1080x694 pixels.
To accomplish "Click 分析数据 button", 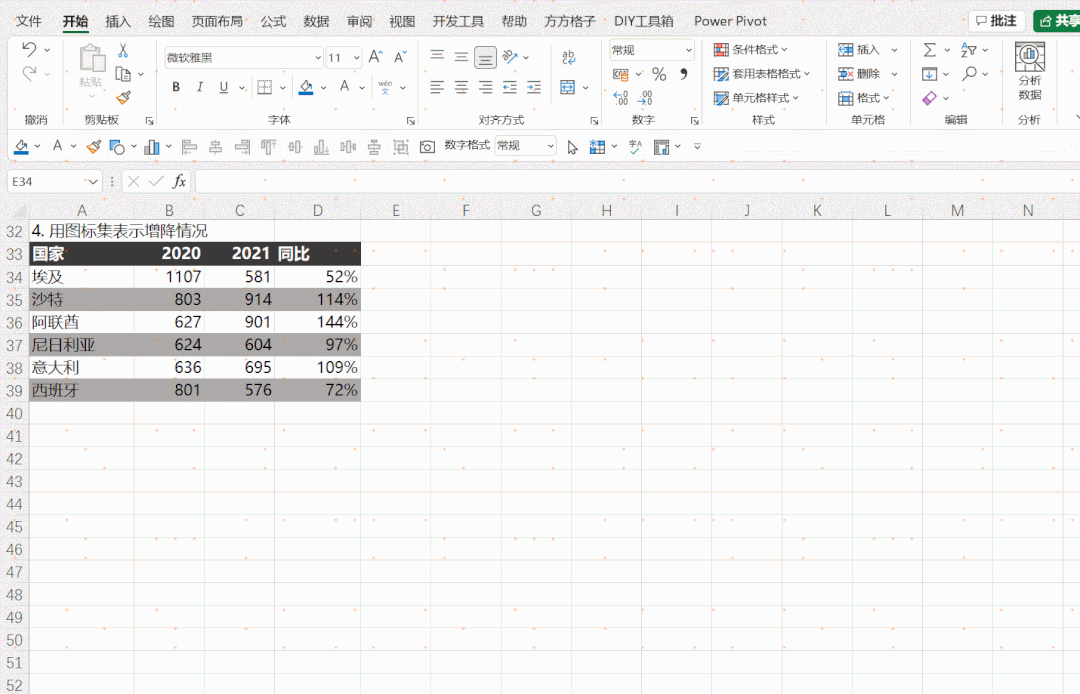I will (x=1030, y=71).
